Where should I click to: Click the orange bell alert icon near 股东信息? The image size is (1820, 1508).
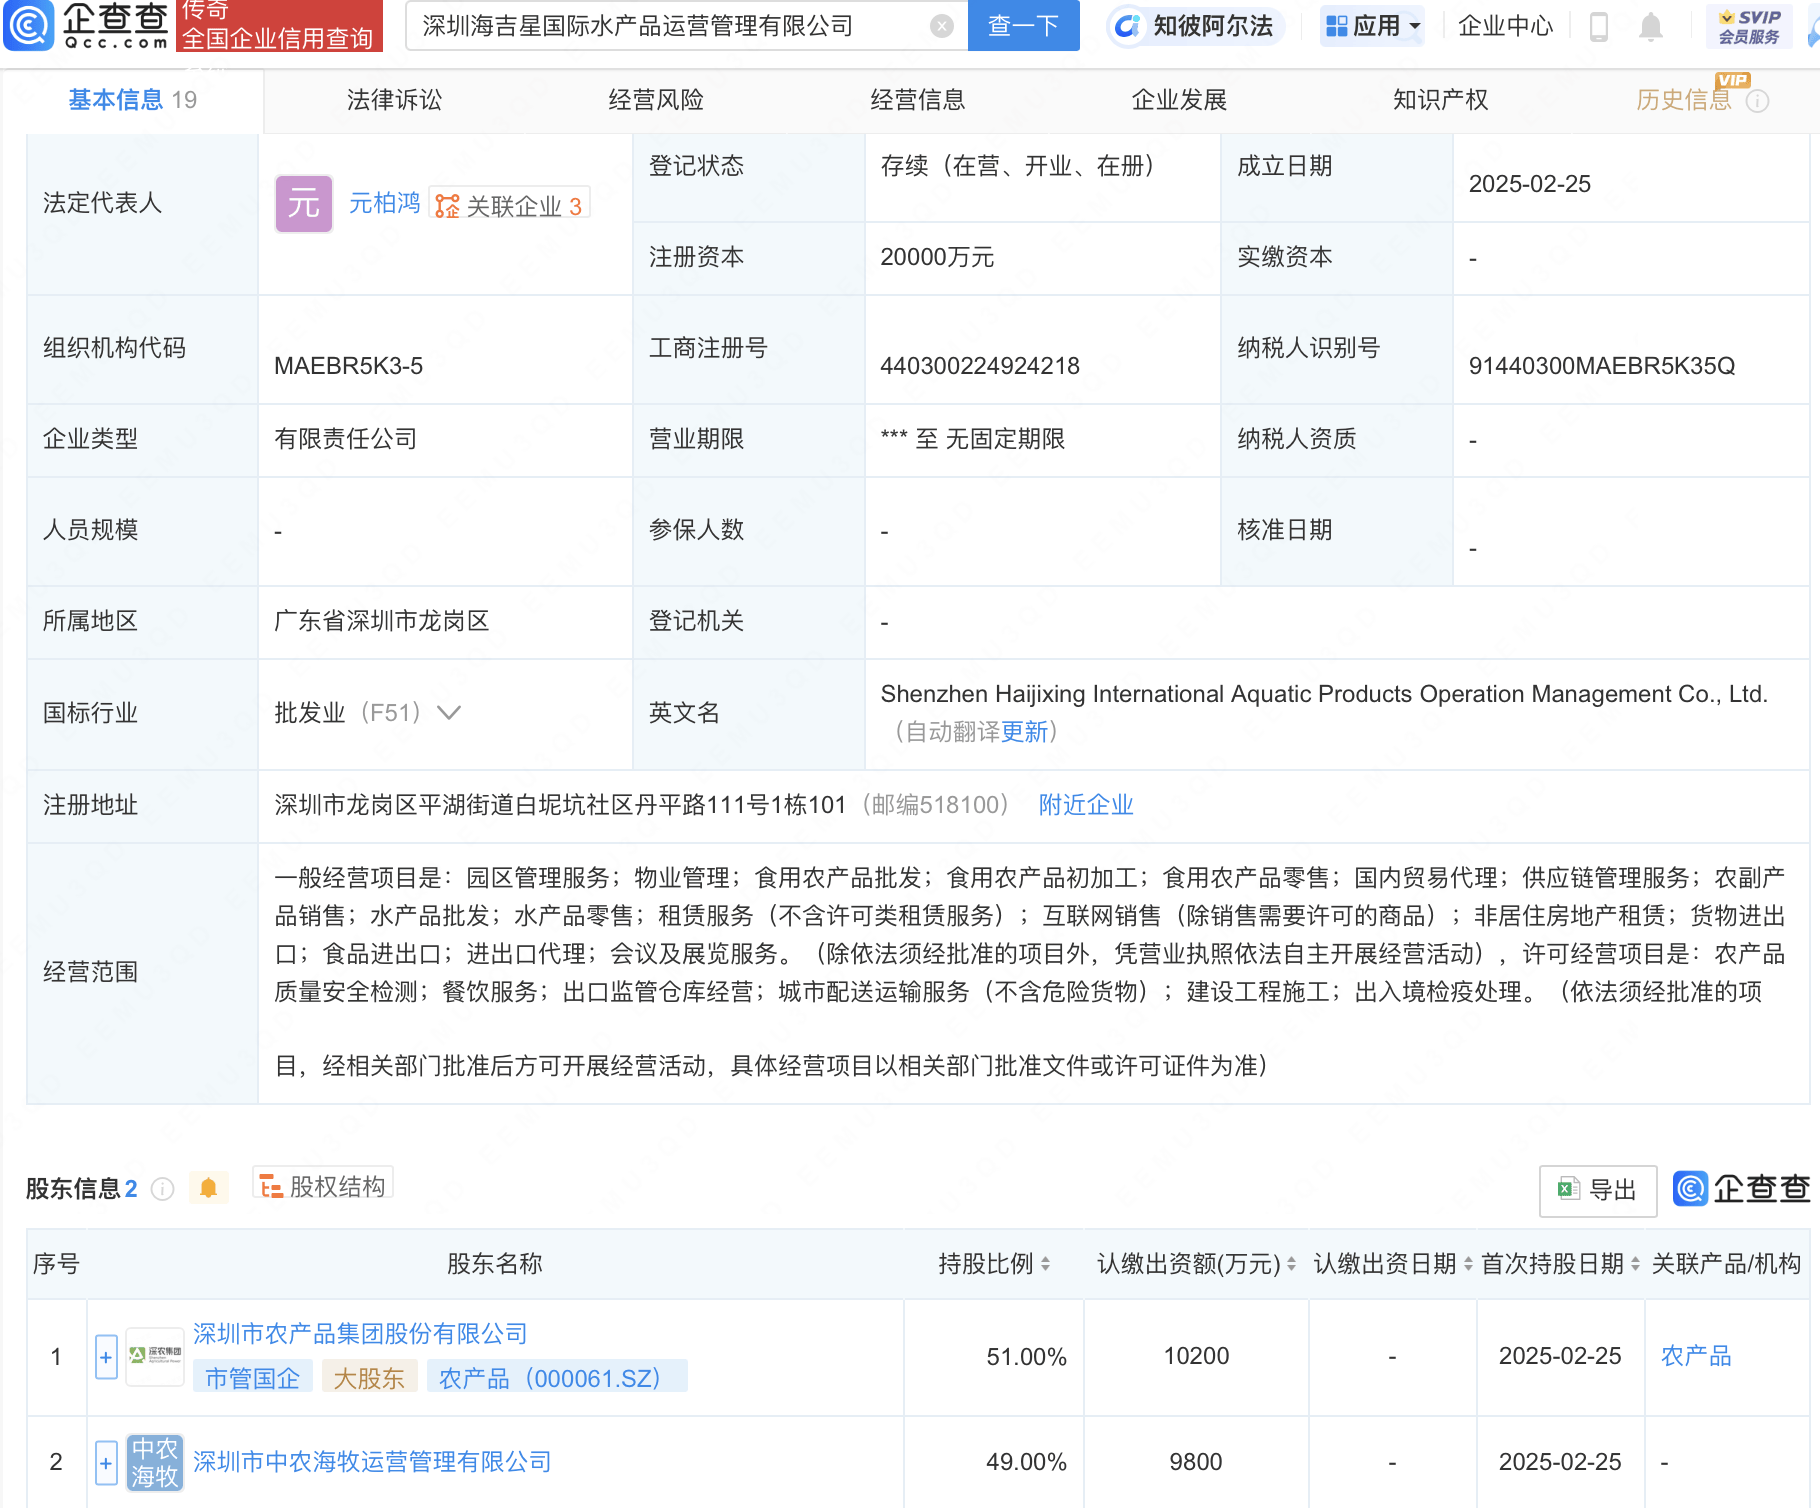208,1188
